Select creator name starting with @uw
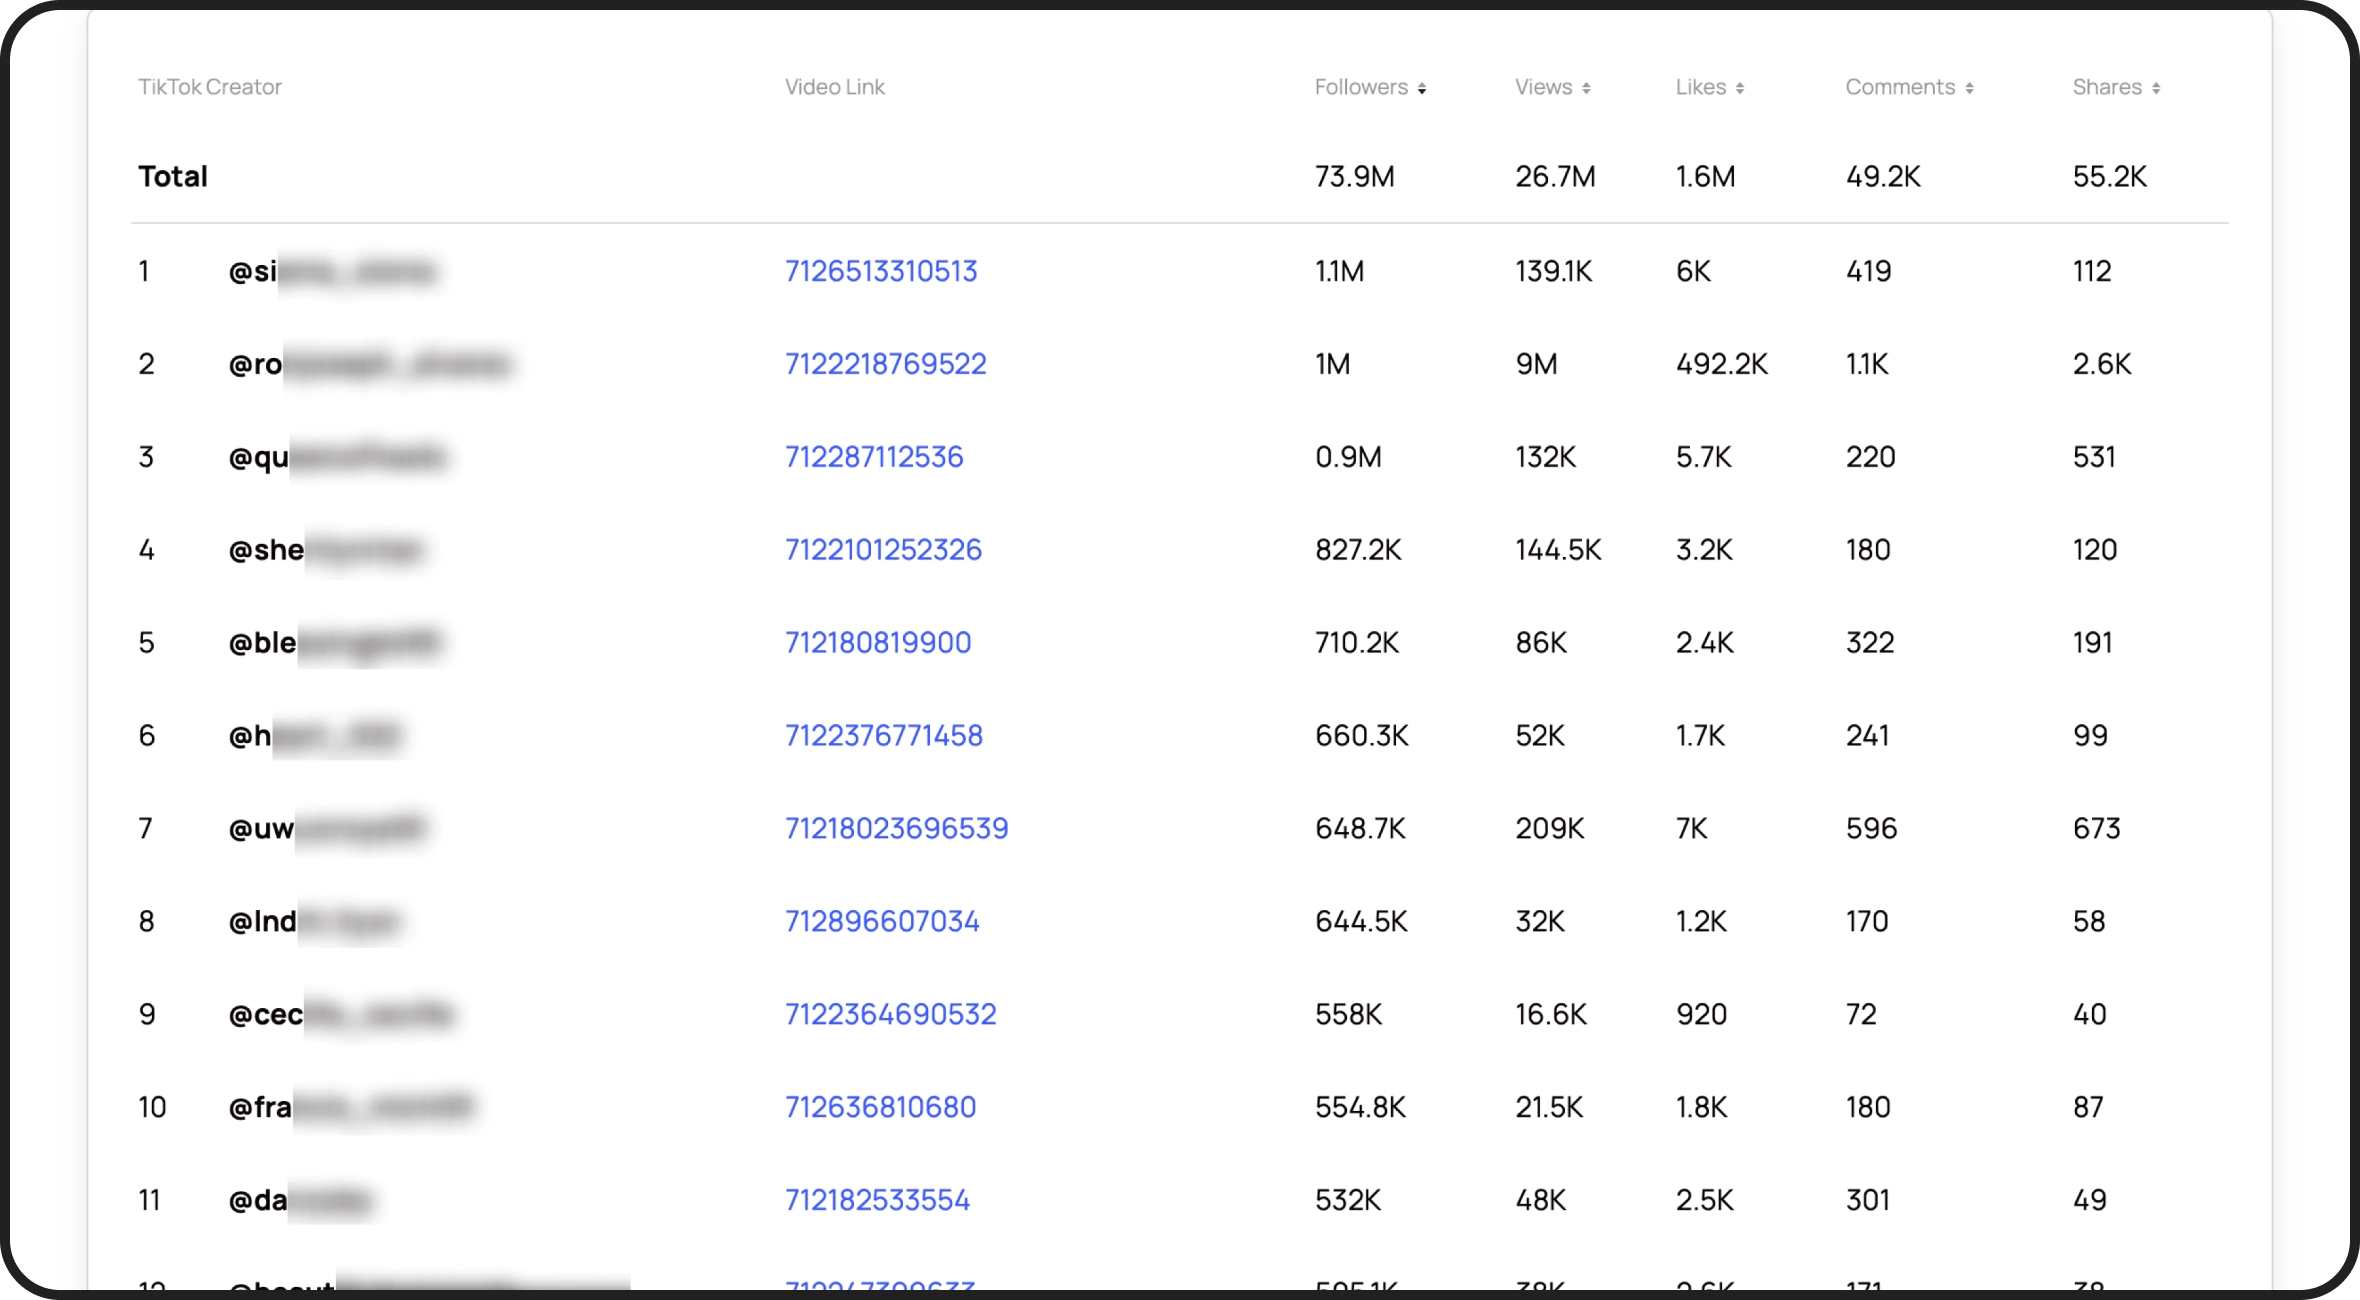Screen dimensions: 2360x1300 pos(327,828)
